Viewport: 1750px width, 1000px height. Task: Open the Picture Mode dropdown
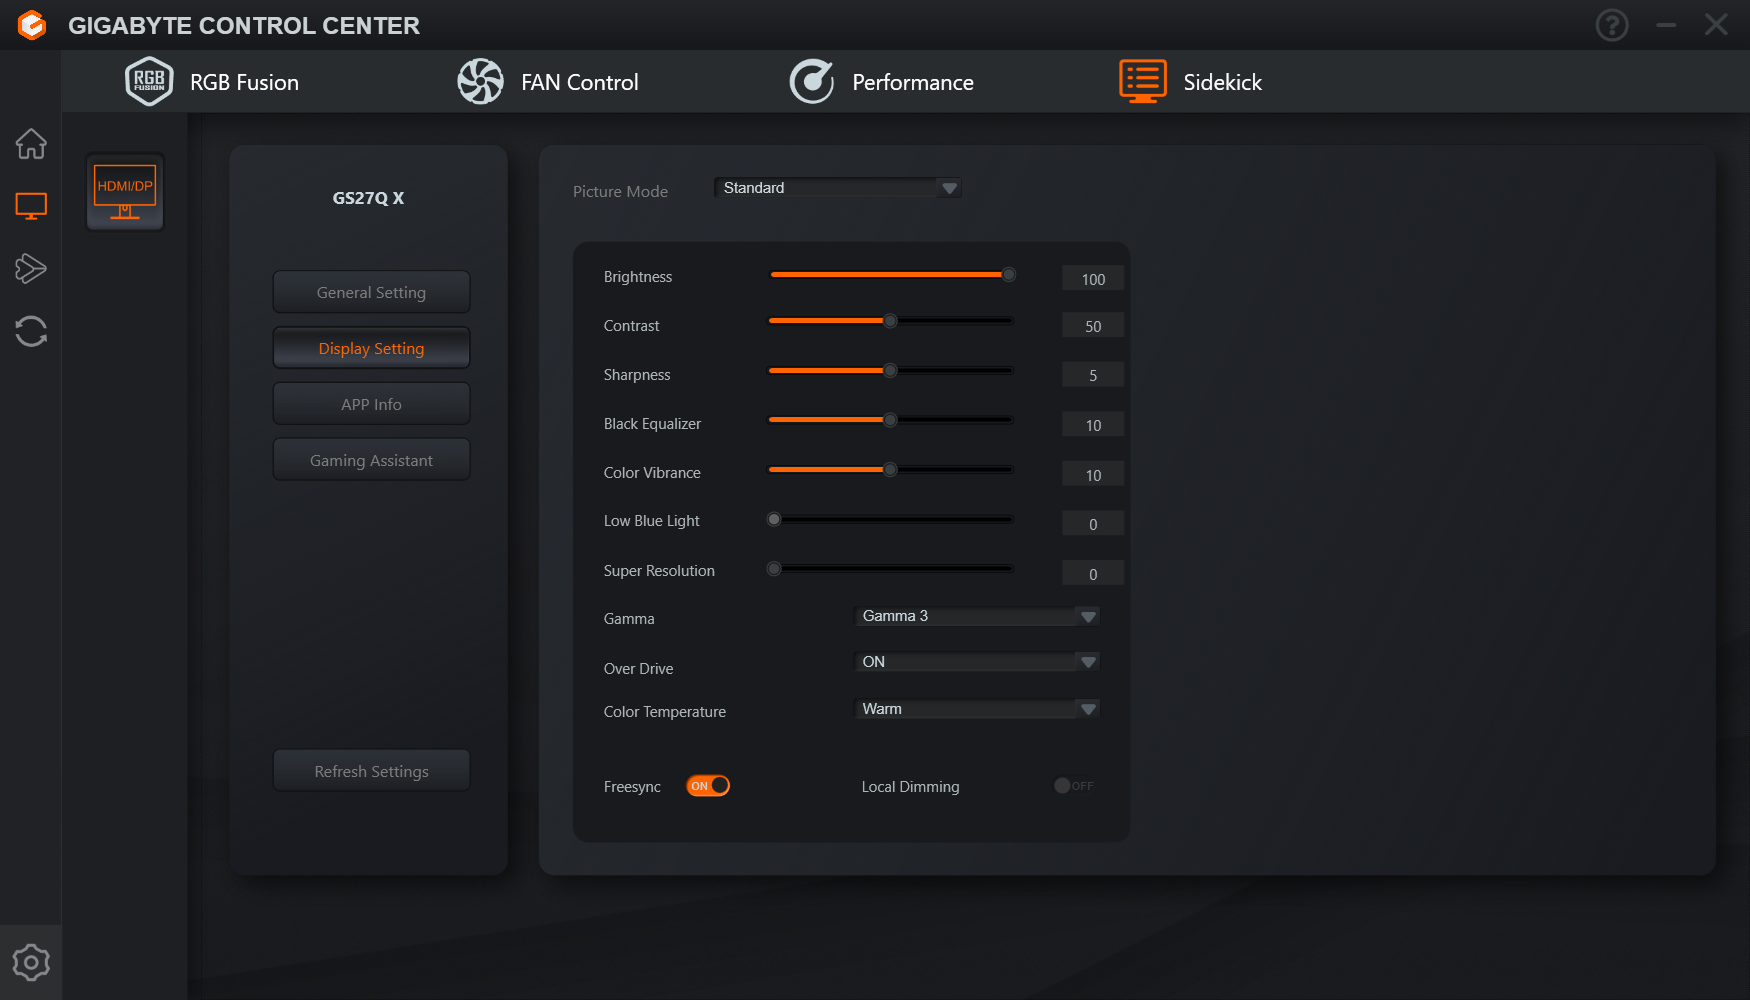click(838, 188)
